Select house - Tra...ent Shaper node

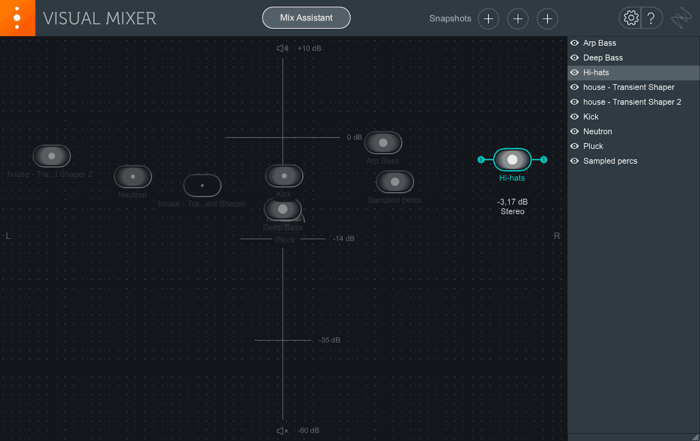(202, 185)
